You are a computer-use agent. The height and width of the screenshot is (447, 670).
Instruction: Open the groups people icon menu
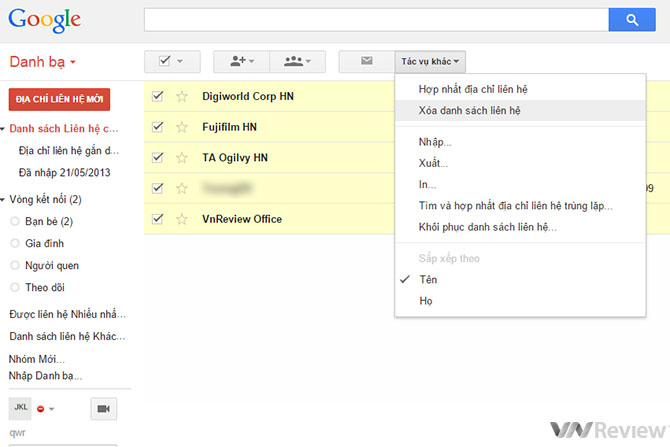pos(298,61)
